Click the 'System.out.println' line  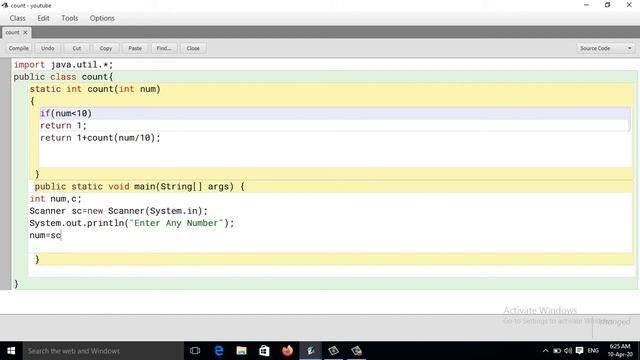(x=131, y=223)
